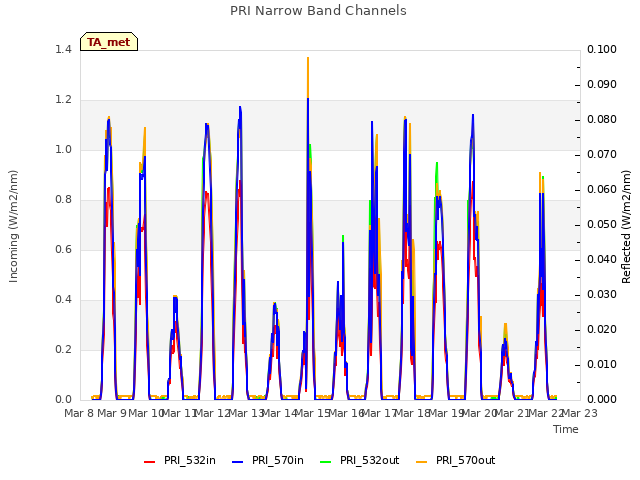Screen dimensions: 640x480
Task: Click the 0.4 left axis tick label
Action: coord(63,300)
